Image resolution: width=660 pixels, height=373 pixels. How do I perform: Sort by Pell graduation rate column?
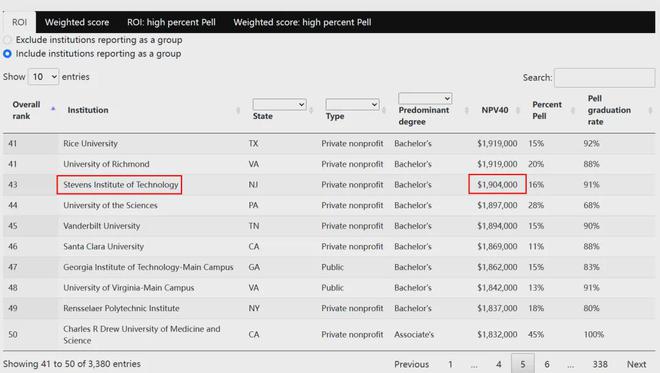coord(609,110)
